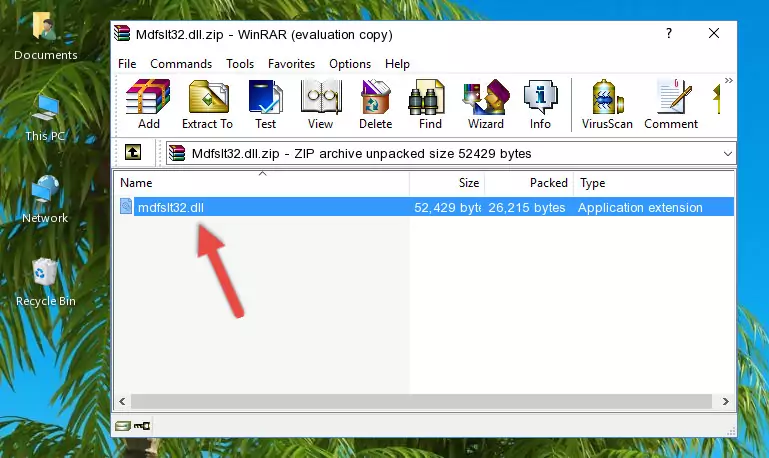Run the Test archive tool
The height and width of the screenshot is (458, 769).
(x=265, y=104)
